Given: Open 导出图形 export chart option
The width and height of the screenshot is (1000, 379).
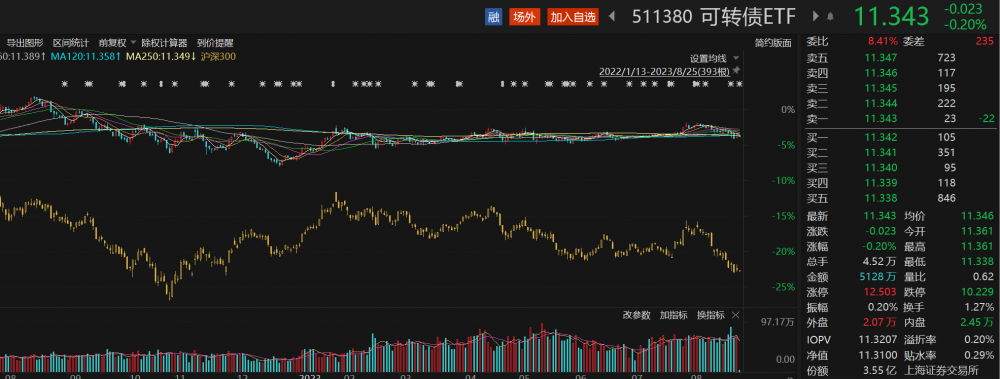Looking at the screenshot, I should pyautogui.click(x=25, y=43).
